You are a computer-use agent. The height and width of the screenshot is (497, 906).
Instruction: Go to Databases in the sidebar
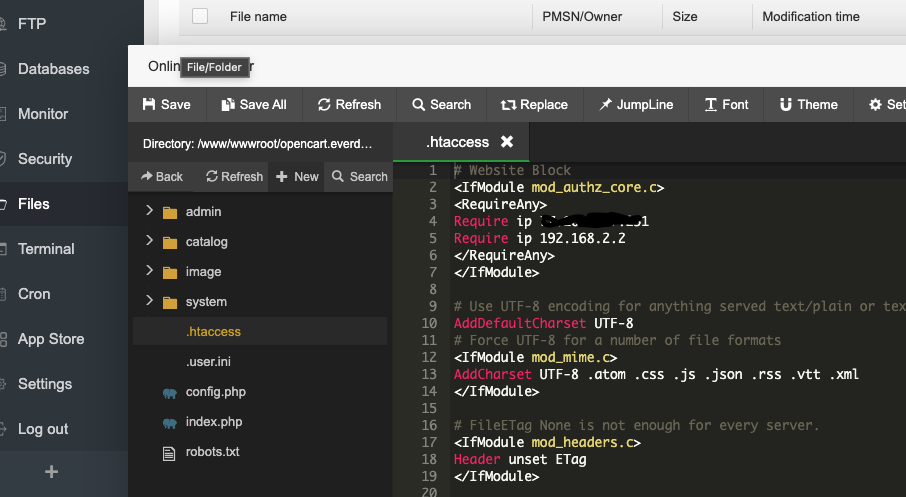pyautogui.click(x=53, y=69)
